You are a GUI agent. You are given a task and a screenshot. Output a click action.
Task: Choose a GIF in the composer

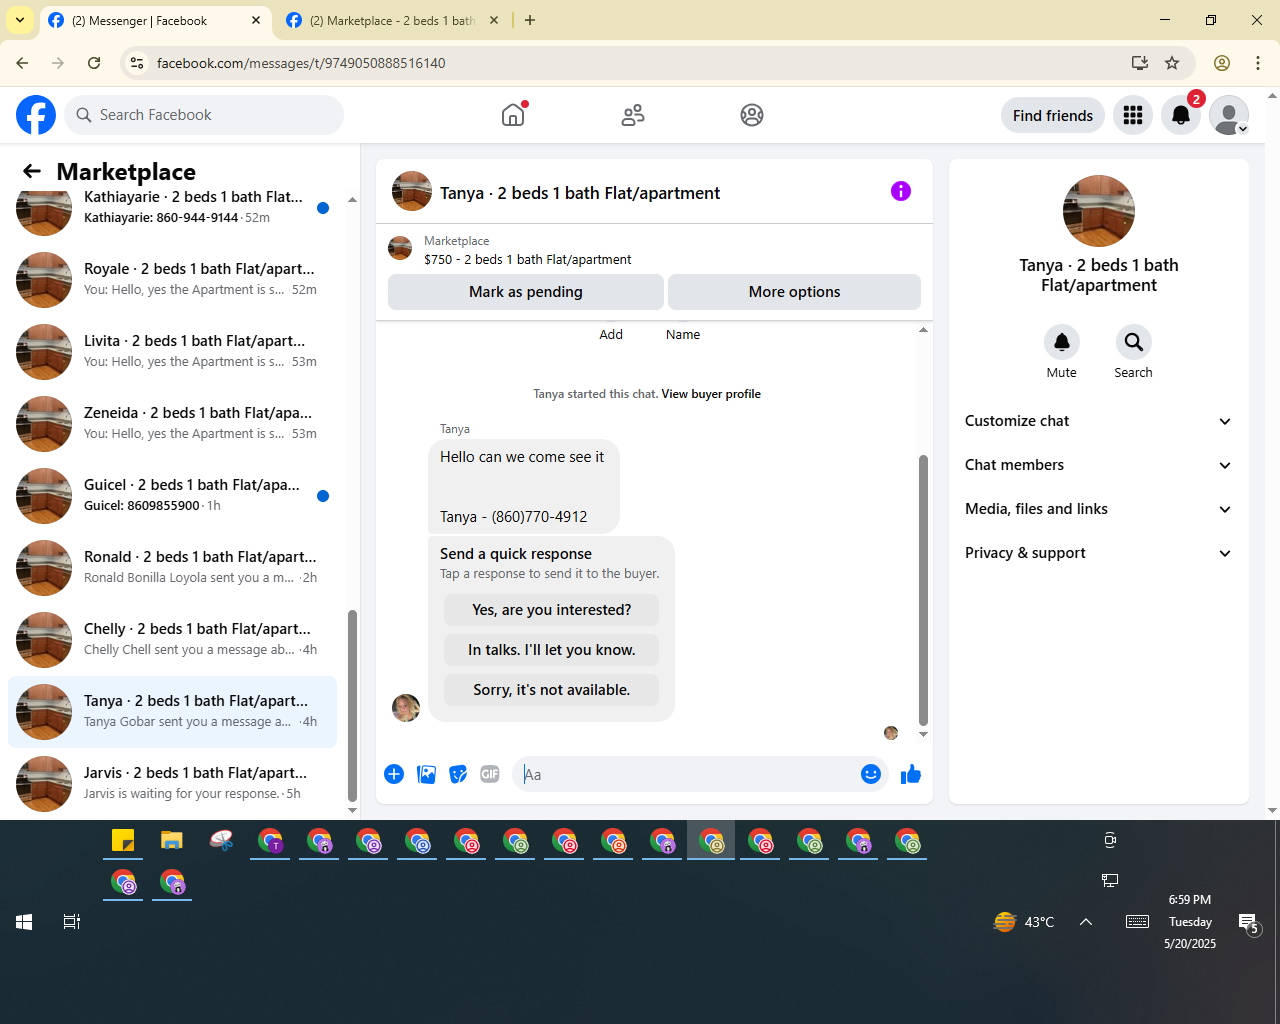[490, 774]
